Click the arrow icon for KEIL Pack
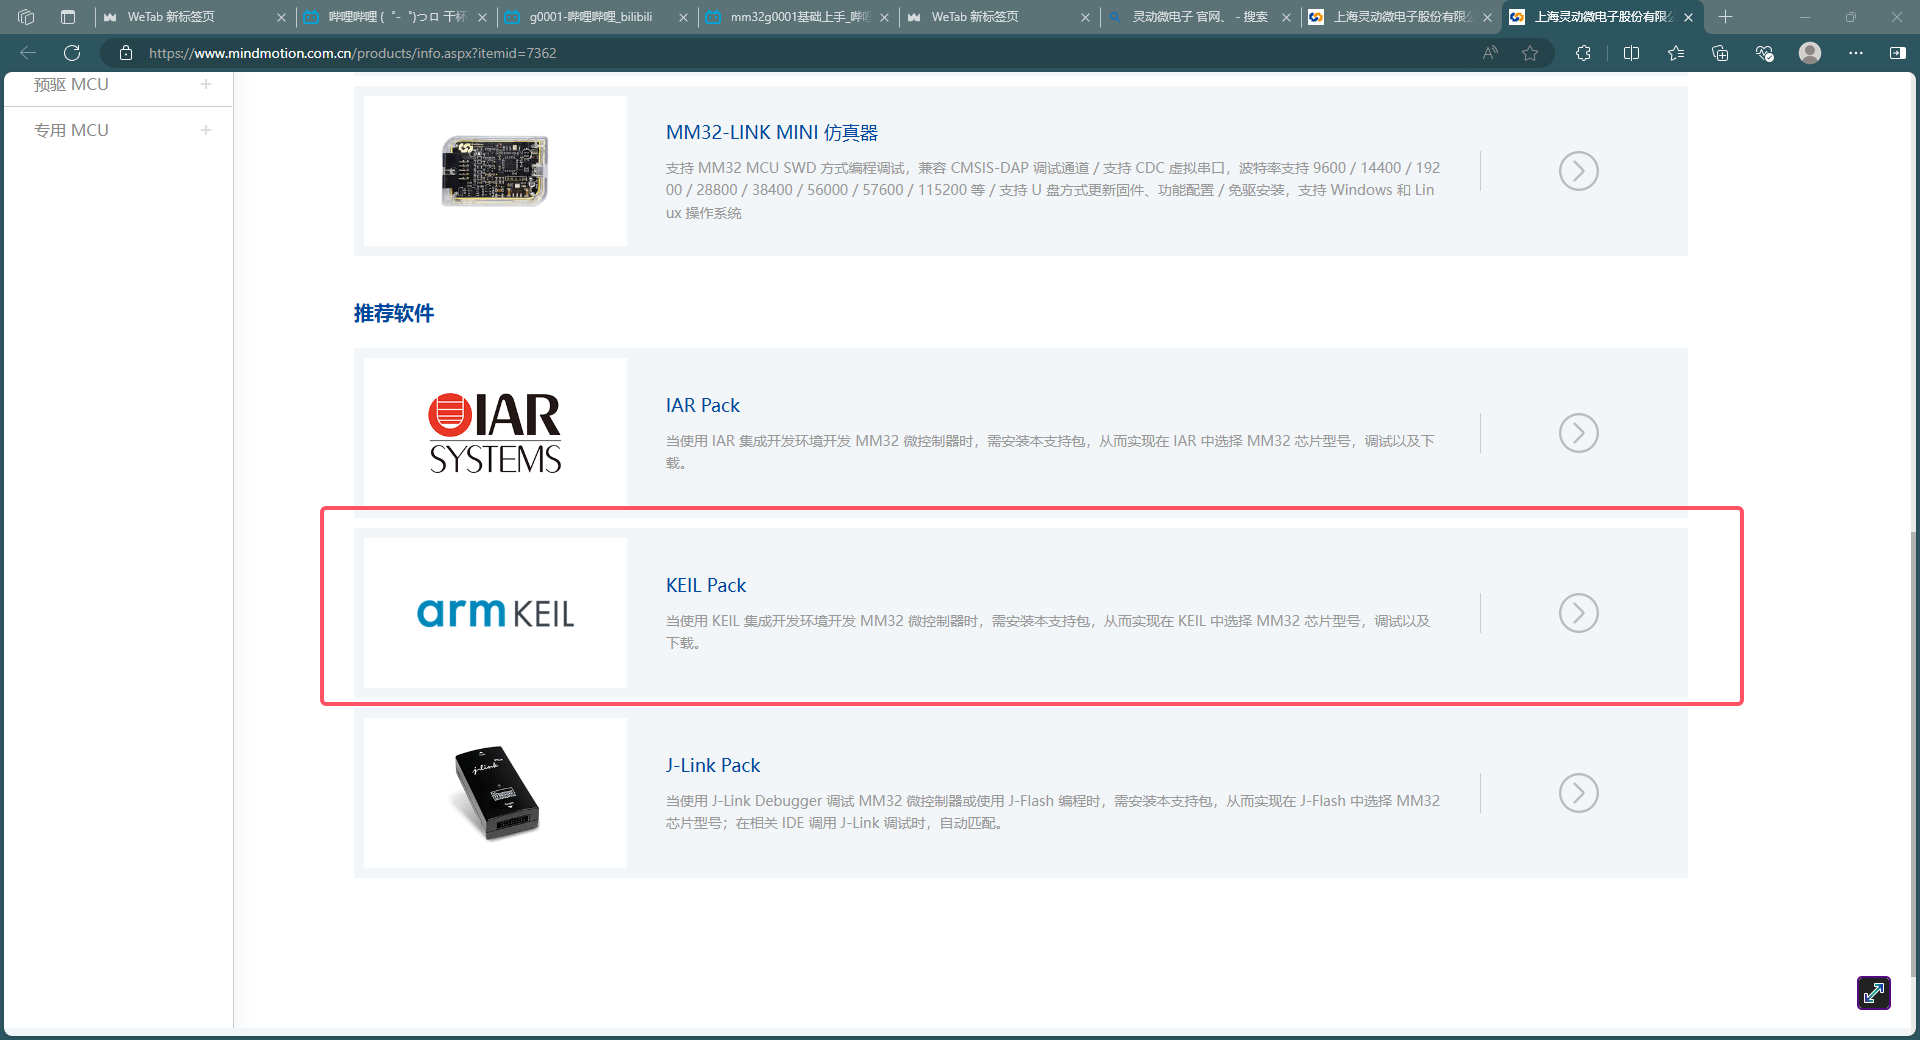 [1578, 613]
